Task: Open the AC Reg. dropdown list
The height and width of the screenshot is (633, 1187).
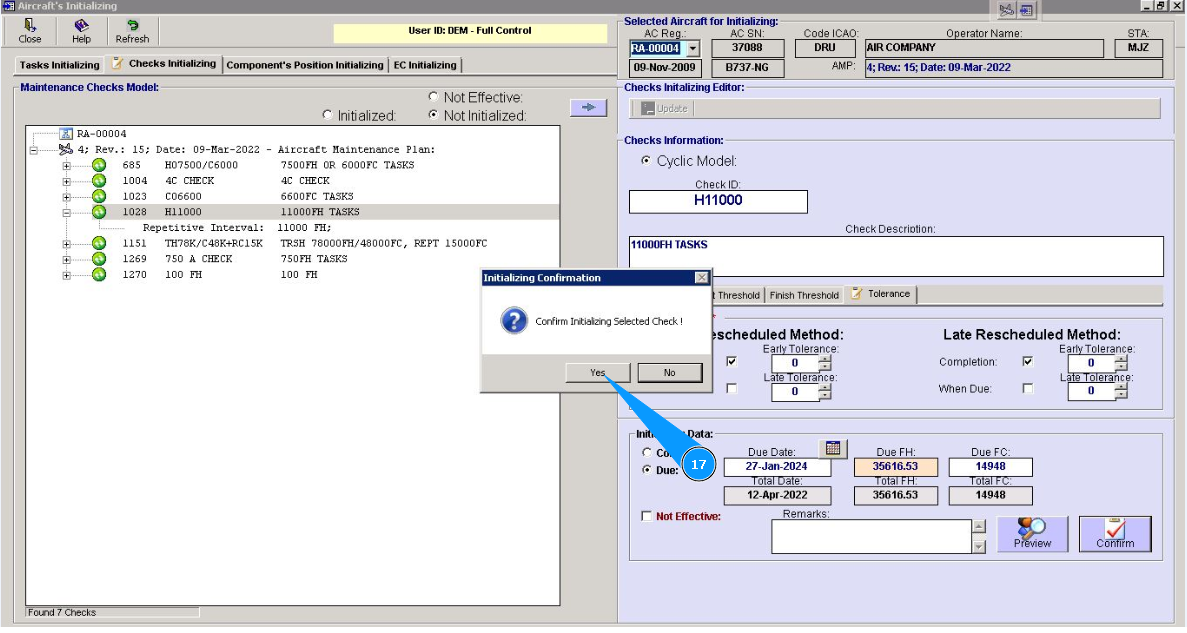Action: point(692,48)
